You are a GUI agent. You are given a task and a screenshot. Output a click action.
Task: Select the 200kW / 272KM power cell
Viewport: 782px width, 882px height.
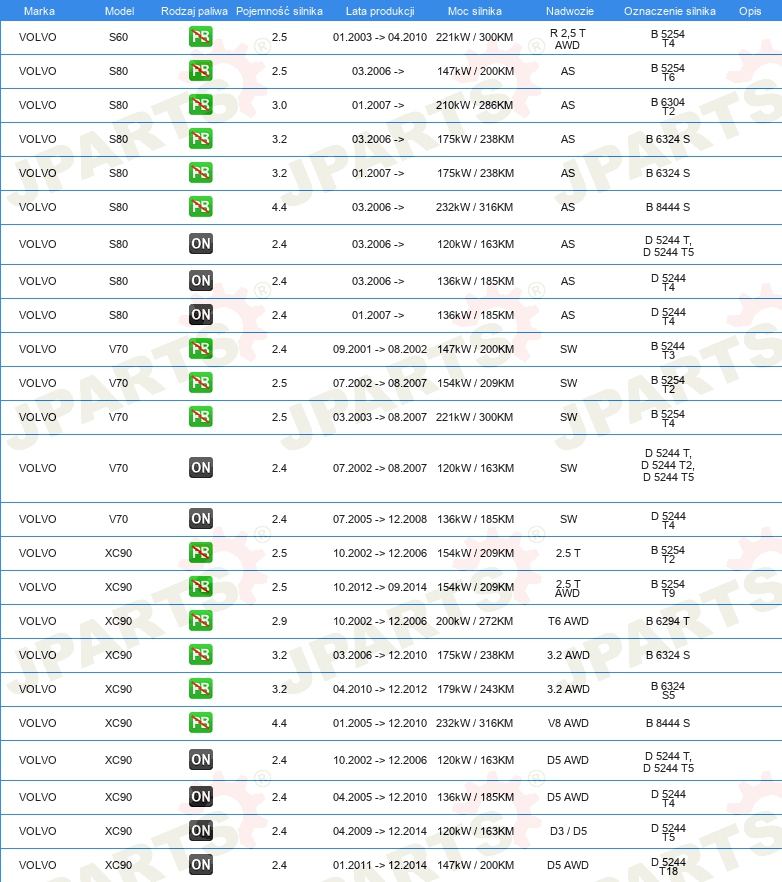pyautogui.click(x=474, y=620)
